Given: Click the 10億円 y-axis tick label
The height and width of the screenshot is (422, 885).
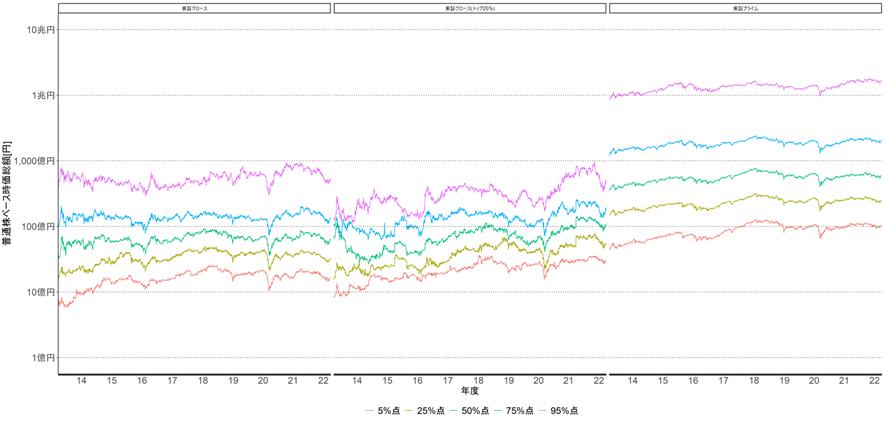Looking at the screenshot, I should click(x=42, y=292).
